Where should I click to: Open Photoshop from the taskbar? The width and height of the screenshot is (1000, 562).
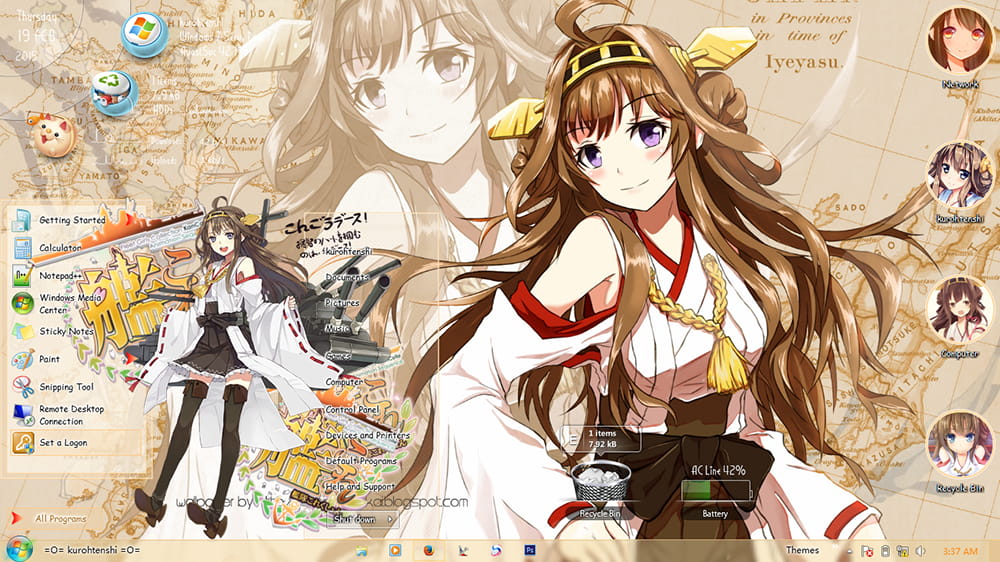point(530,550)
